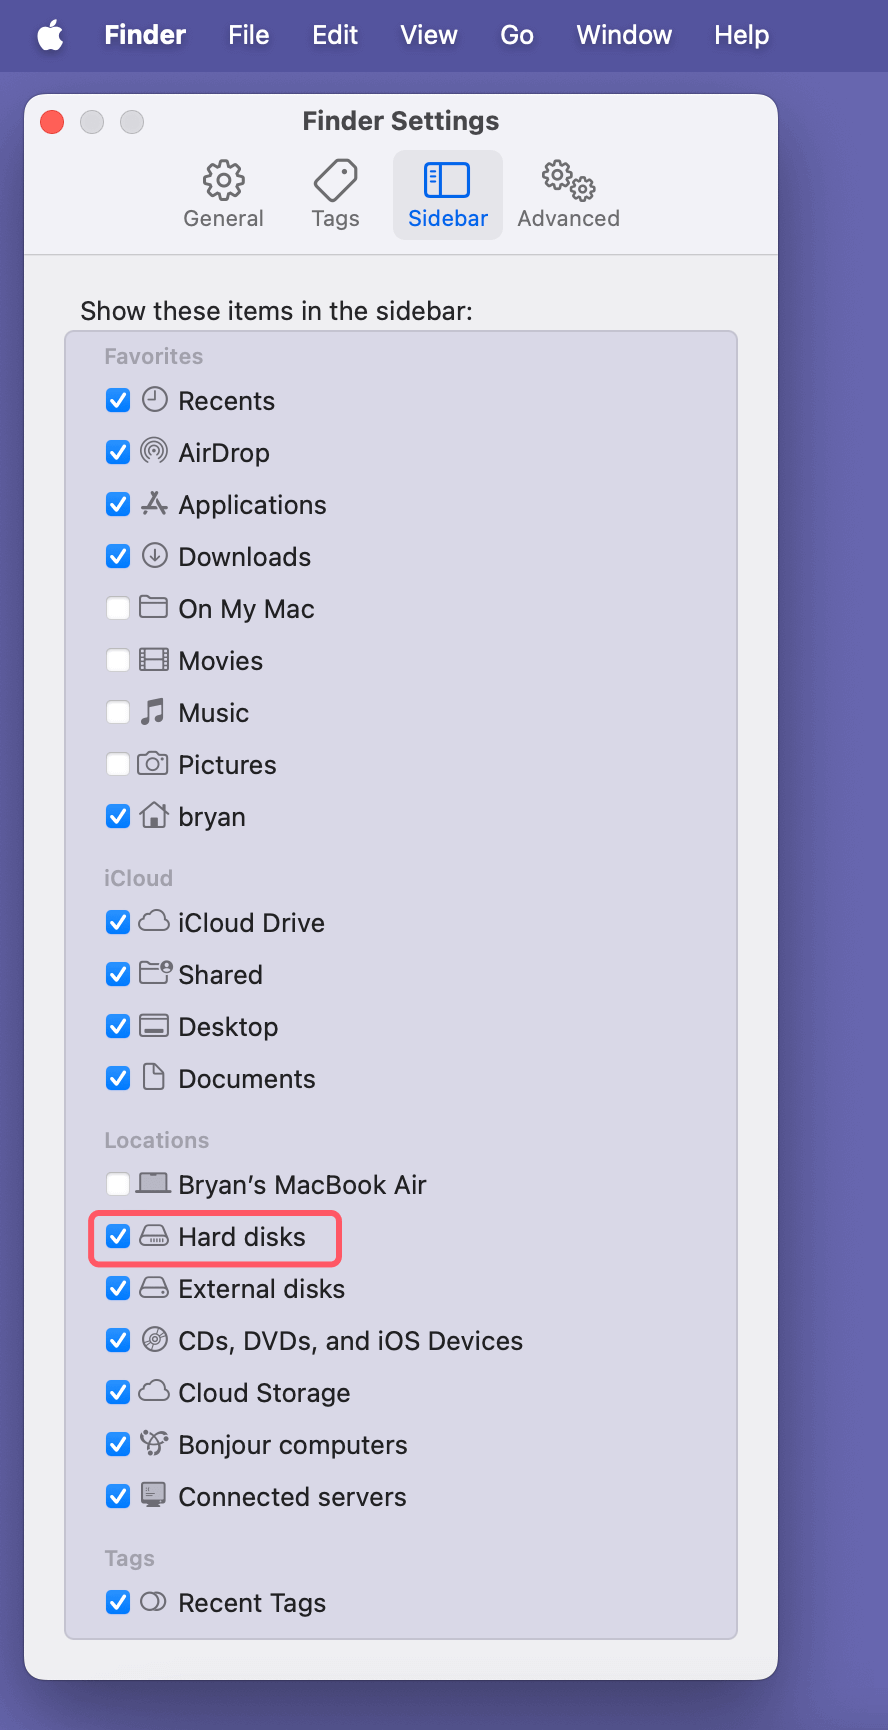Open the Apple menu

point(49,35)
